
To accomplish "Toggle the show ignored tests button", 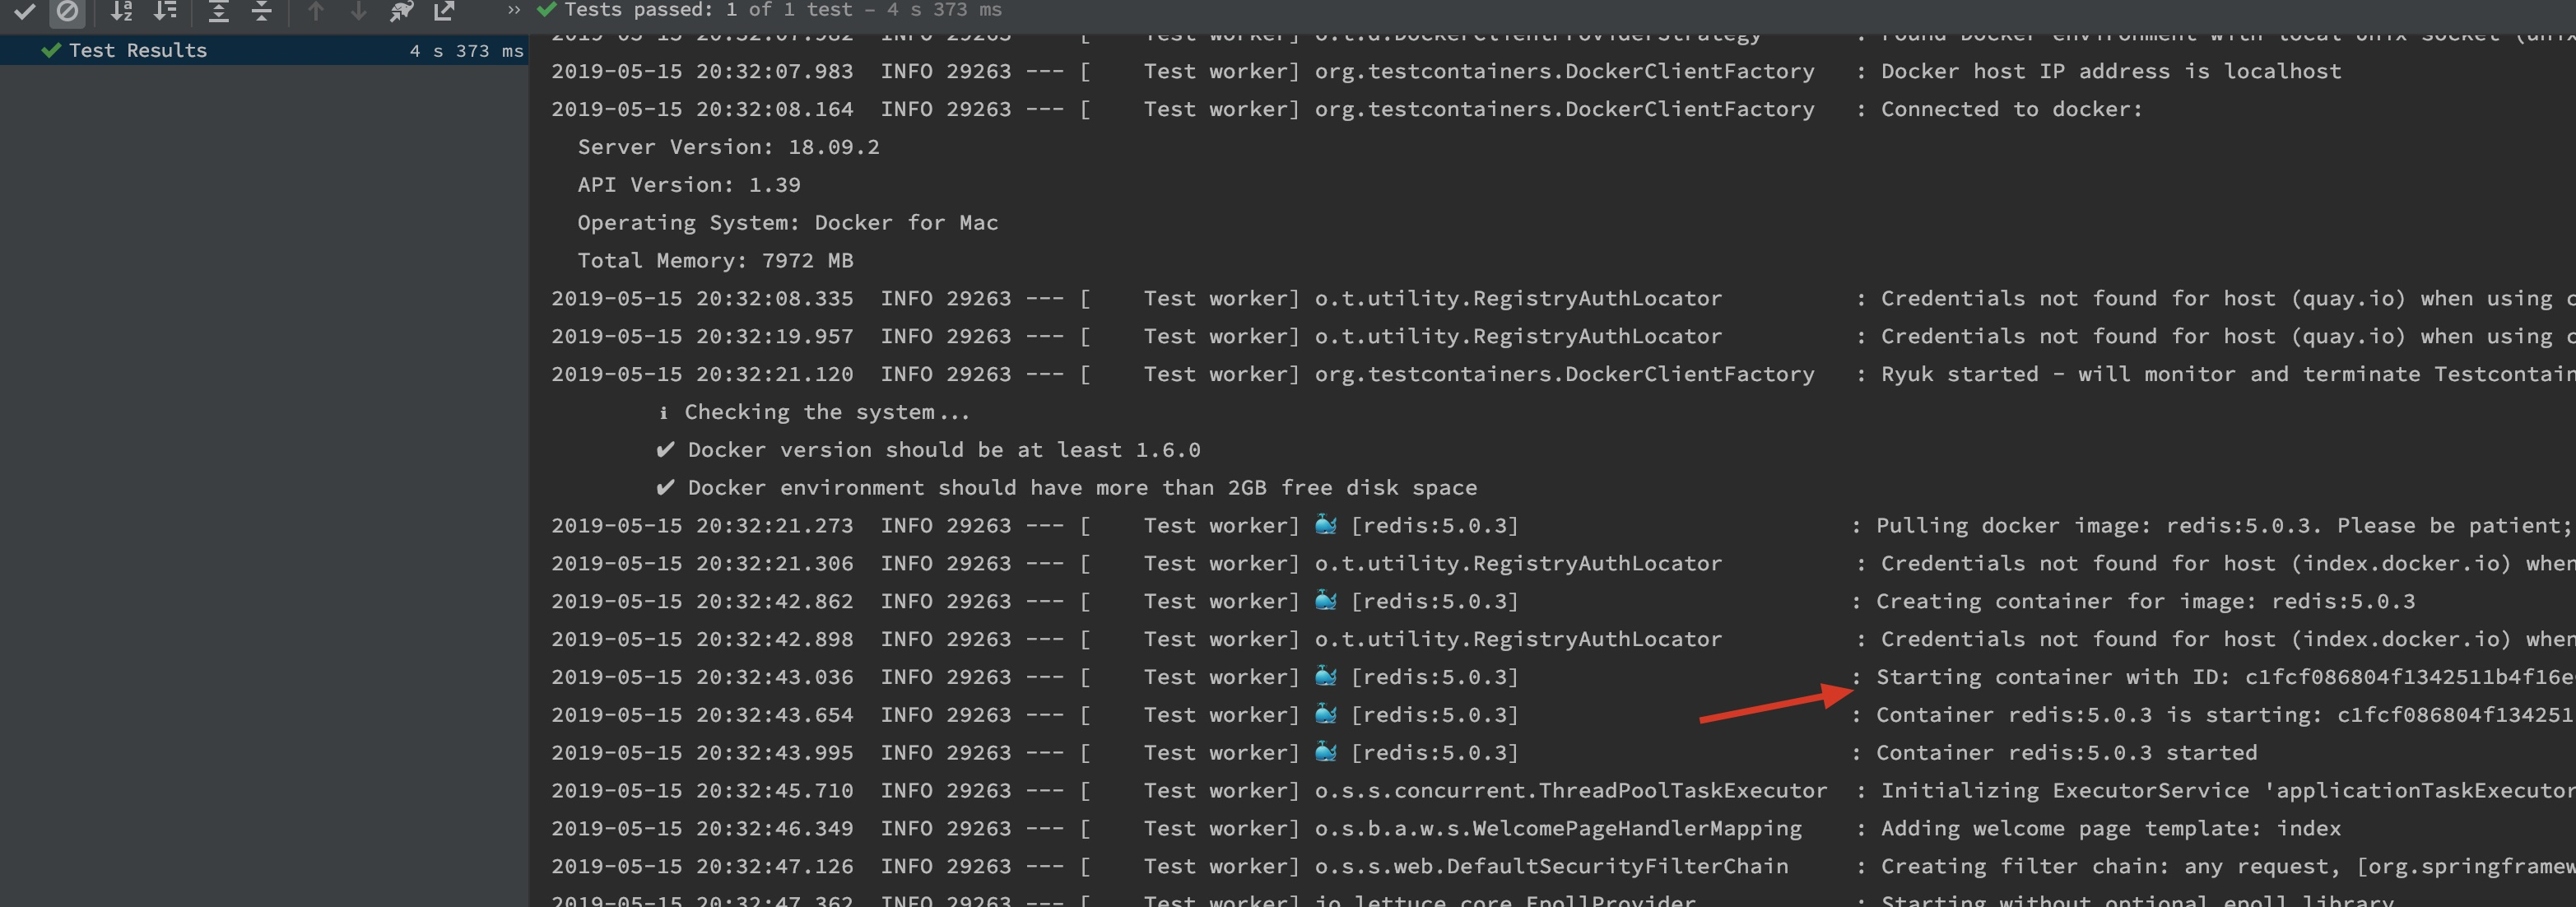I will tap(67, 11).
